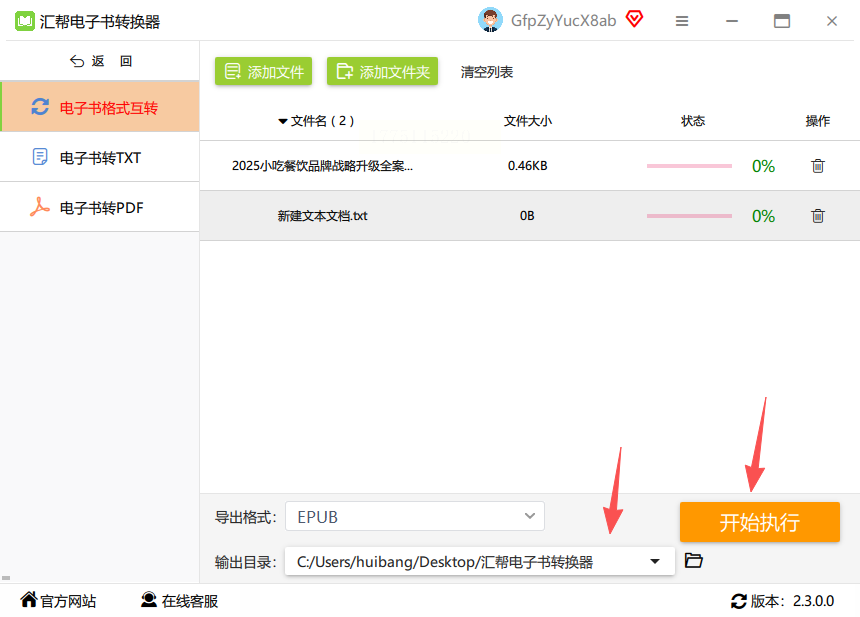Expand the 输出目录 path dropdown

coord(655,561)
